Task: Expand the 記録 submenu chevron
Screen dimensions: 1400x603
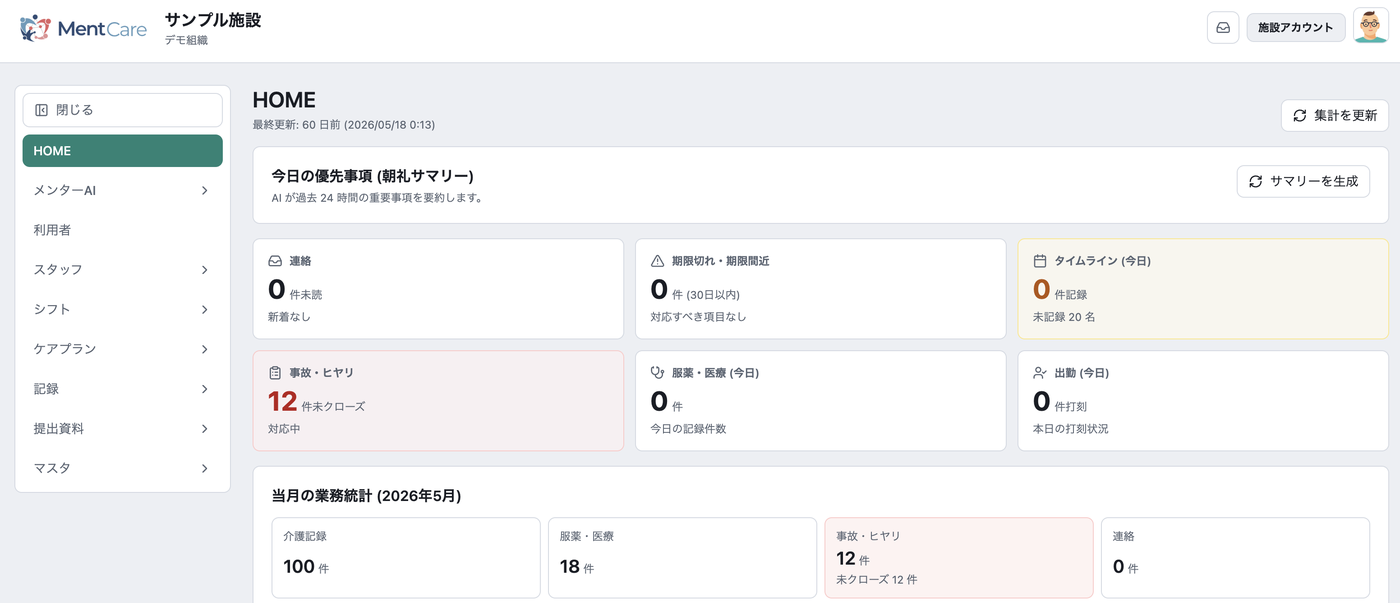Action: (204, 389)
